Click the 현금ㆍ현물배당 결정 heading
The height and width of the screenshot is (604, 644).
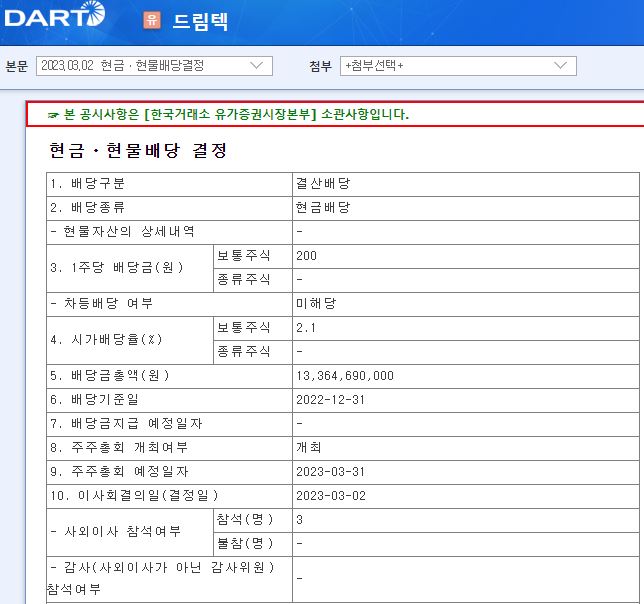(138, 152)
